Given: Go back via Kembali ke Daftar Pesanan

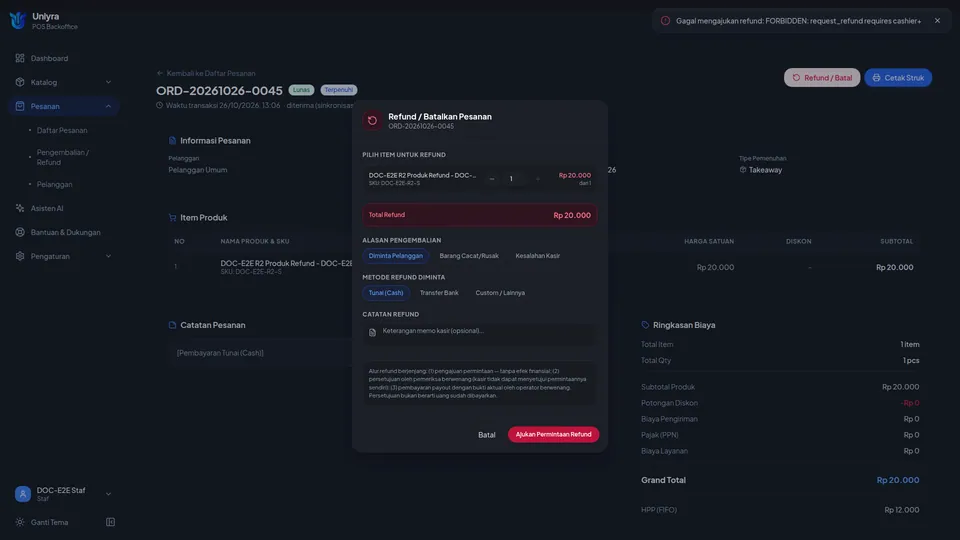Looking at the screenshot, I should click(206, 73).
